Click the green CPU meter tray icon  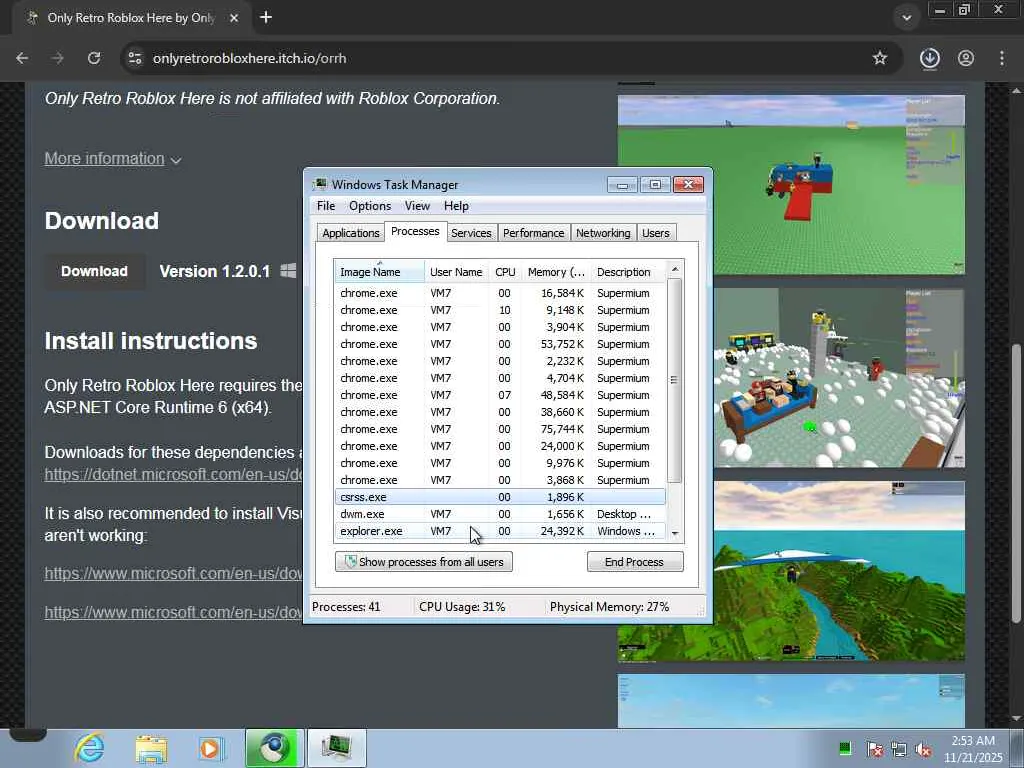click(x=845, y=749)
